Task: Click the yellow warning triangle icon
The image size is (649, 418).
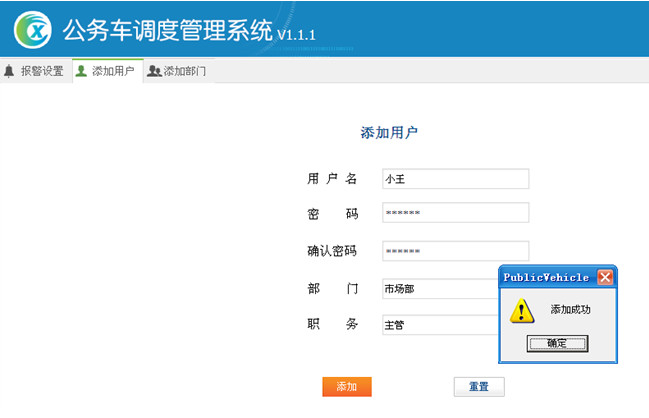Action: (521, 310)
